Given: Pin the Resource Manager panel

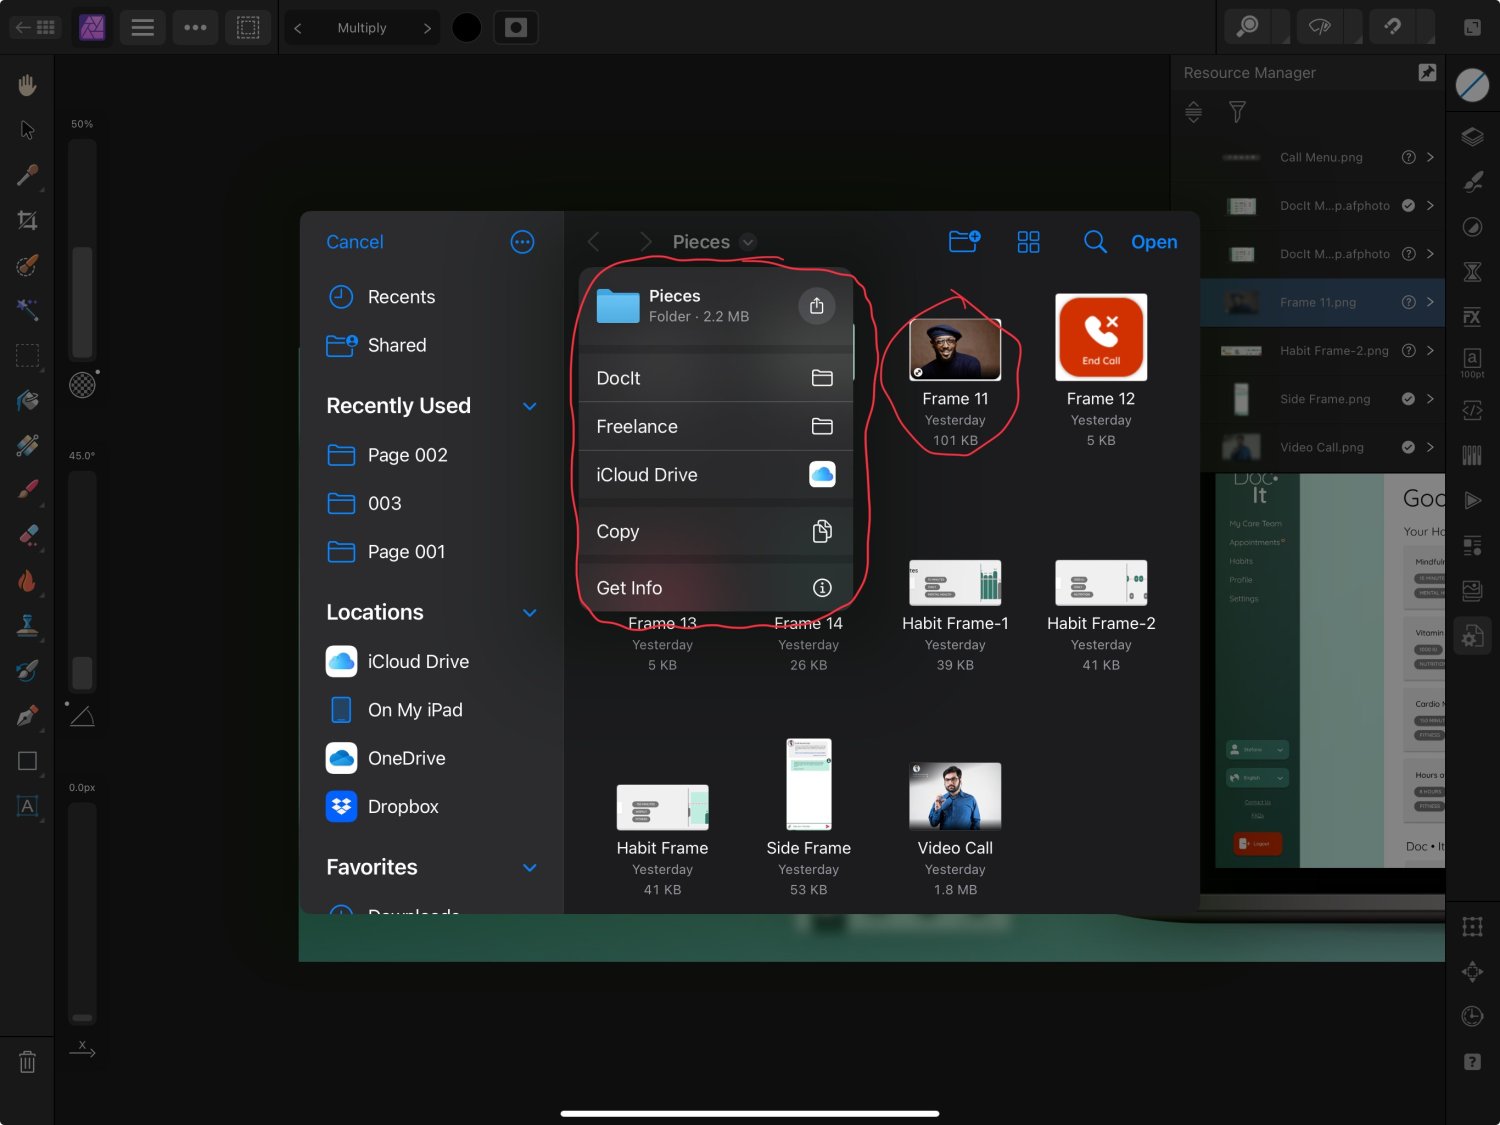Looking at the screenshot, I should tap(1427, 72).
